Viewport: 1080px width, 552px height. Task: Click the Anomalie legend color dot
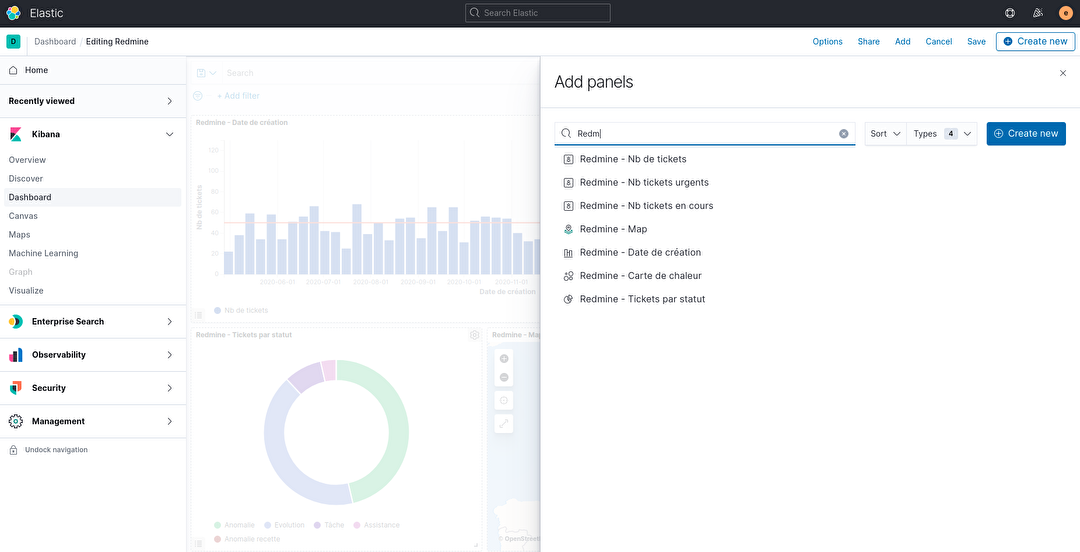click(218, 525)
